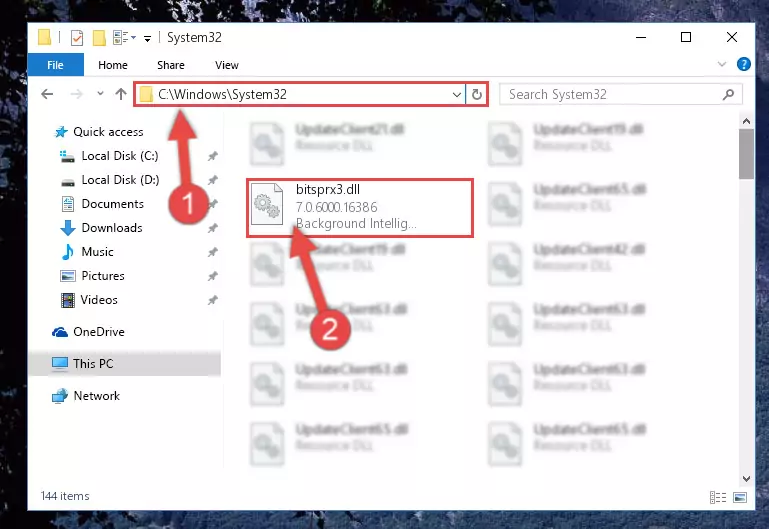
Task: Switch to the Home ribbon tab
Action: coord(113,65)
